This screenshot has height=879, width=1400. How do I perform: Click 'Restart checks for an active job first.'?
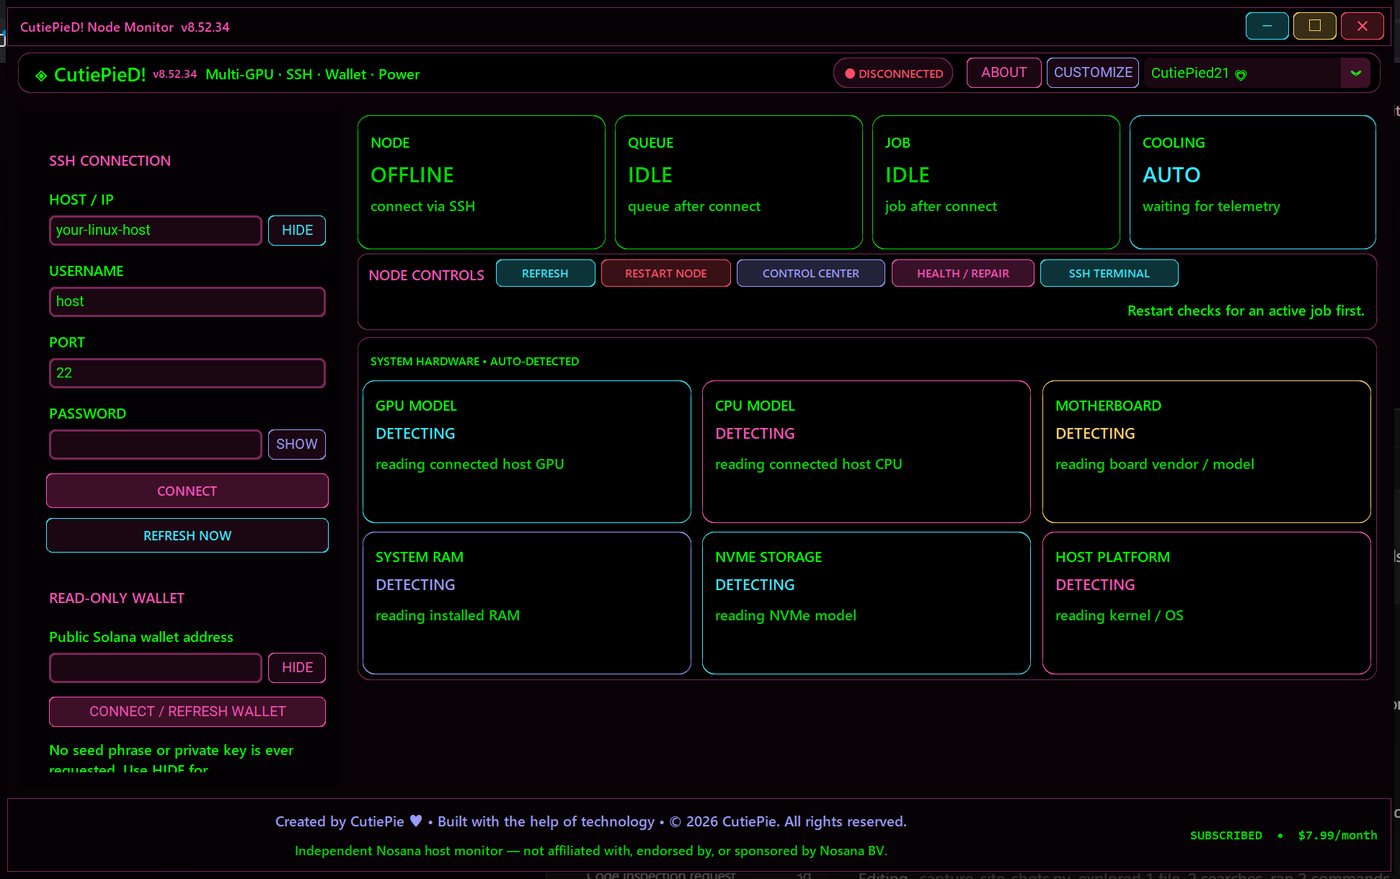pos(1246,311)
